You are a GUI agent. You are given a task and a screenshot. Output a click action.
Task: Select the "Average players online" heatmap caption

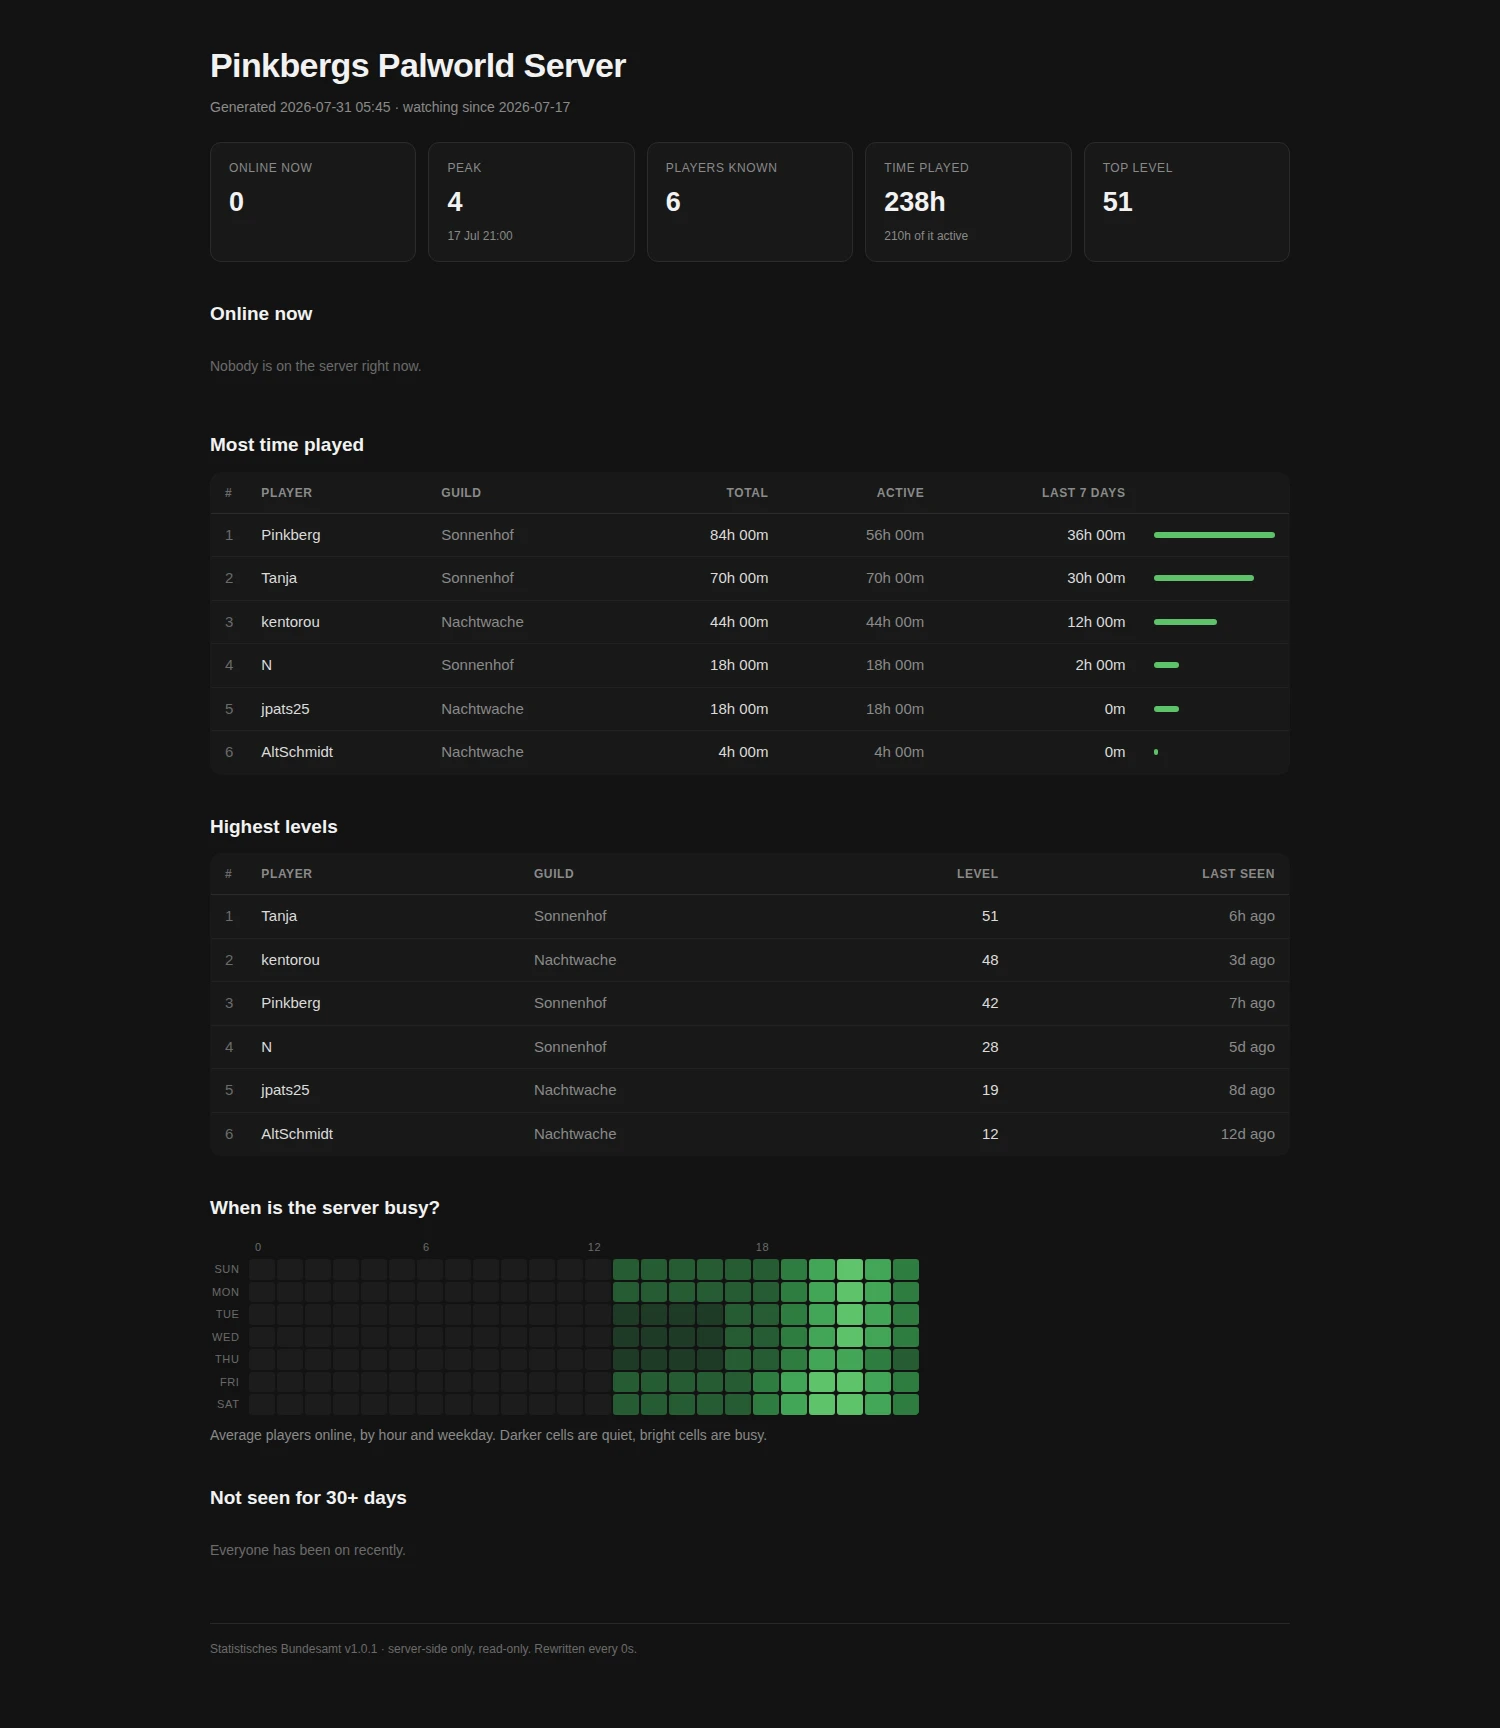[x=488, y=1435]
